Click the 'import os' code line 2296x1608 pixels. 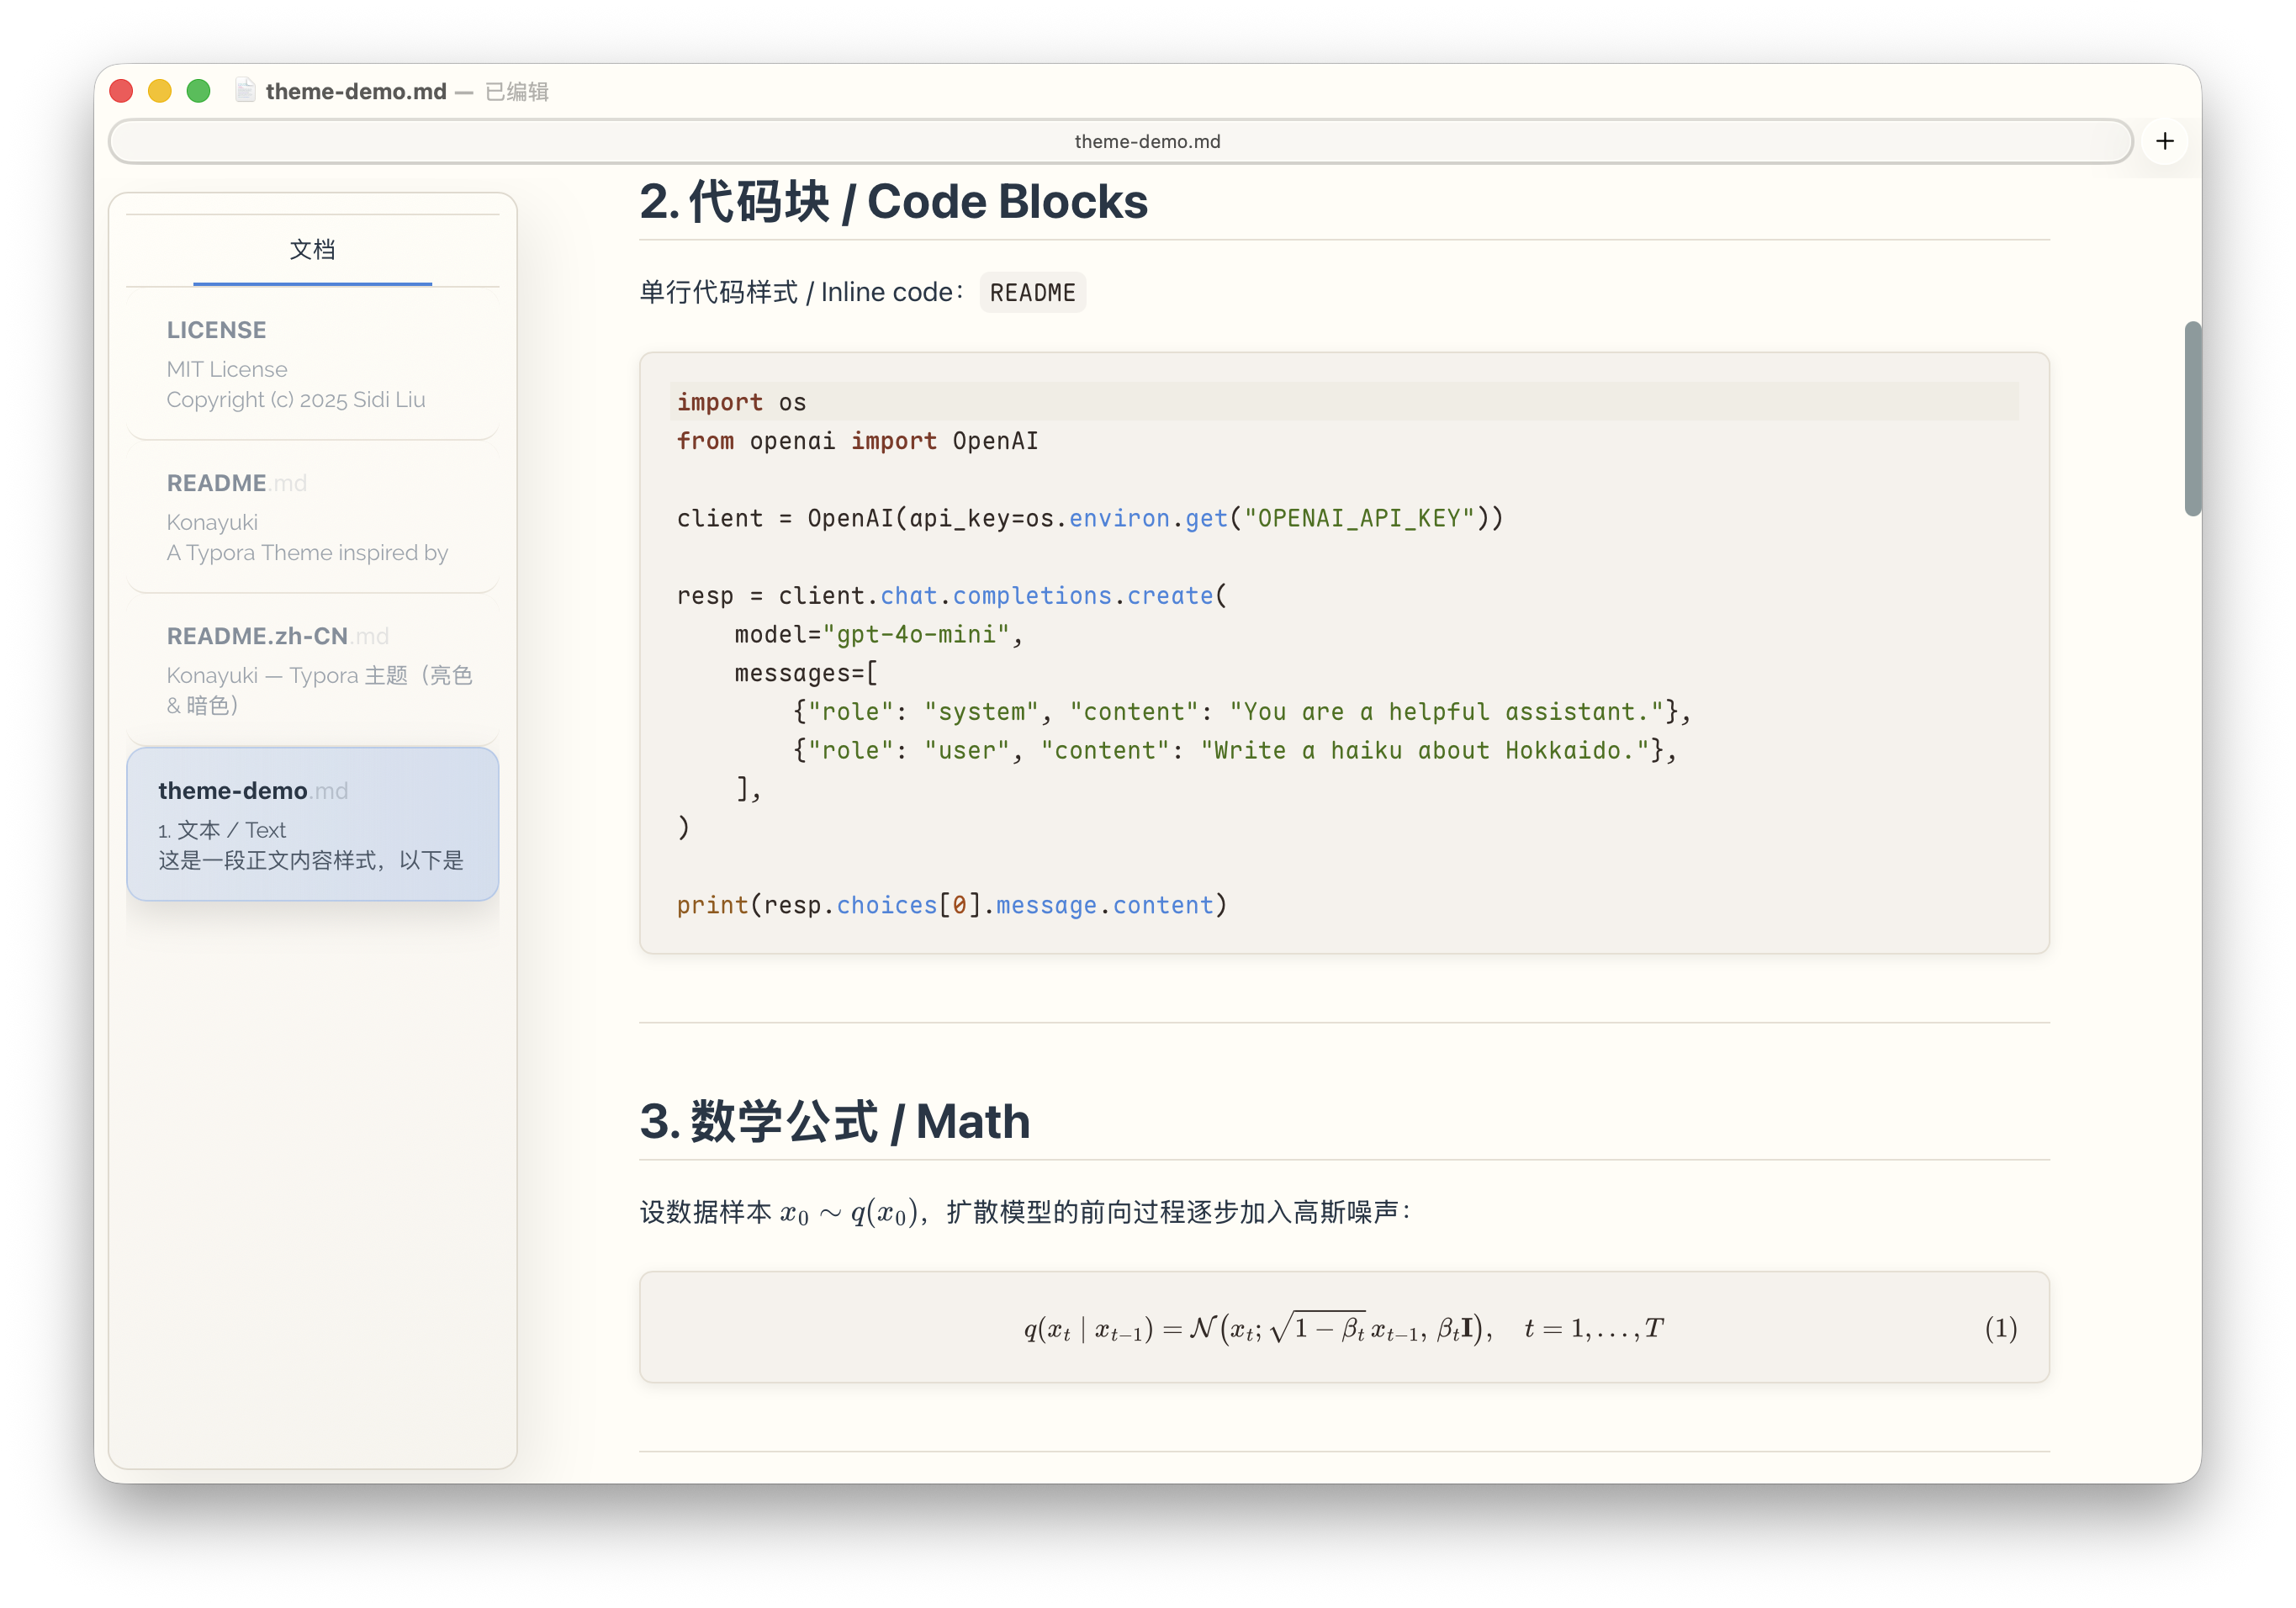pyautogui.click(x=742, y=402)
